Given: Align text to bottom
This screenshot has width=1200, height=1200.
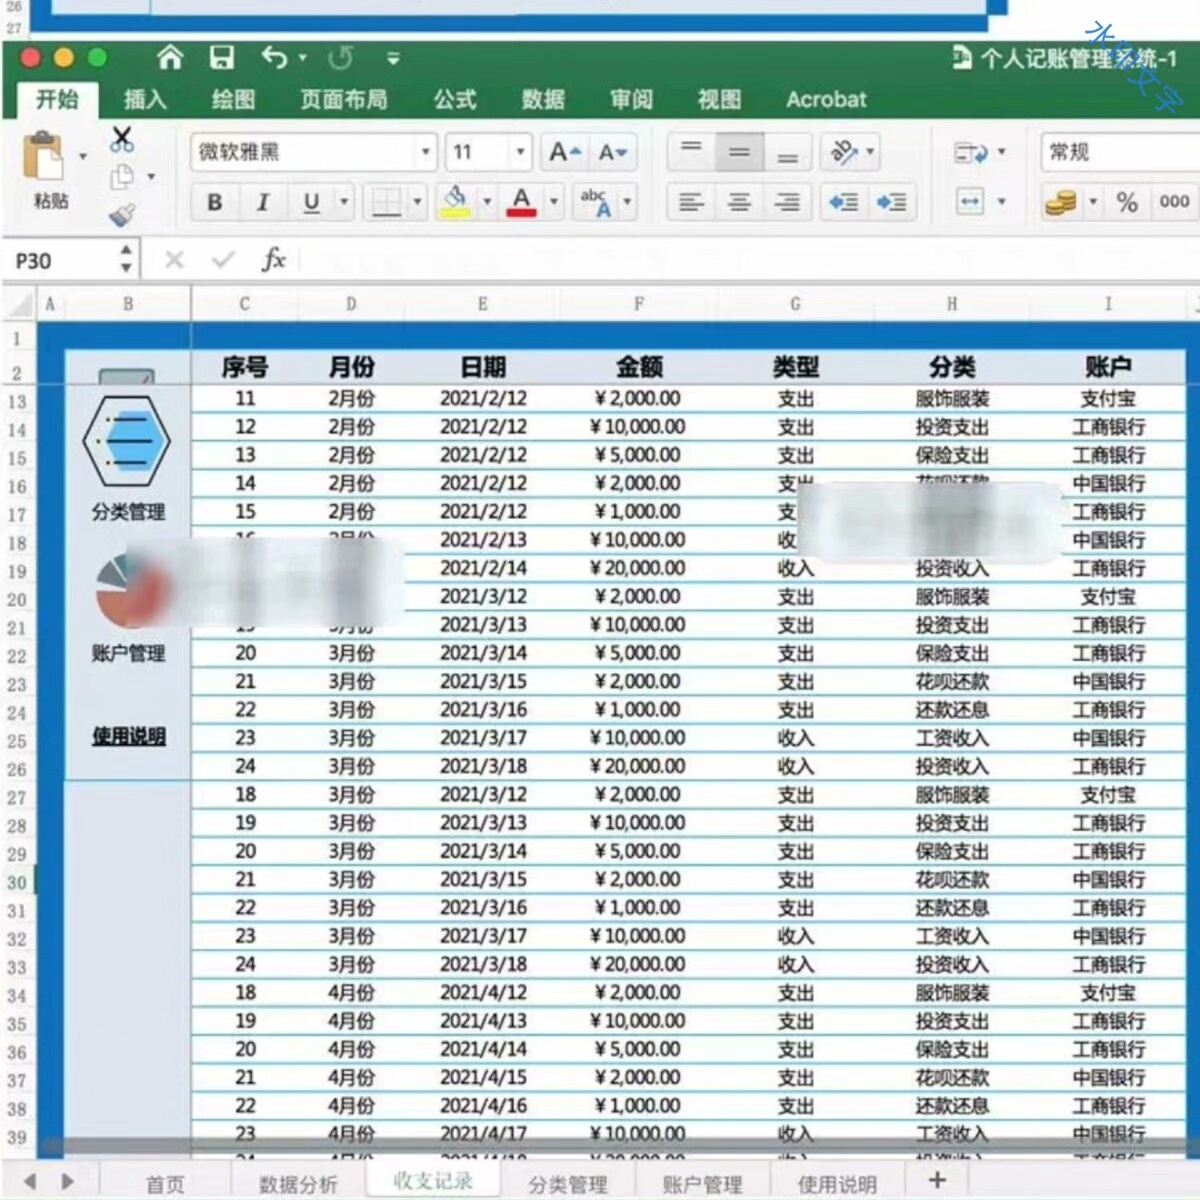Looking at the screenshot, I should [788, 152].
